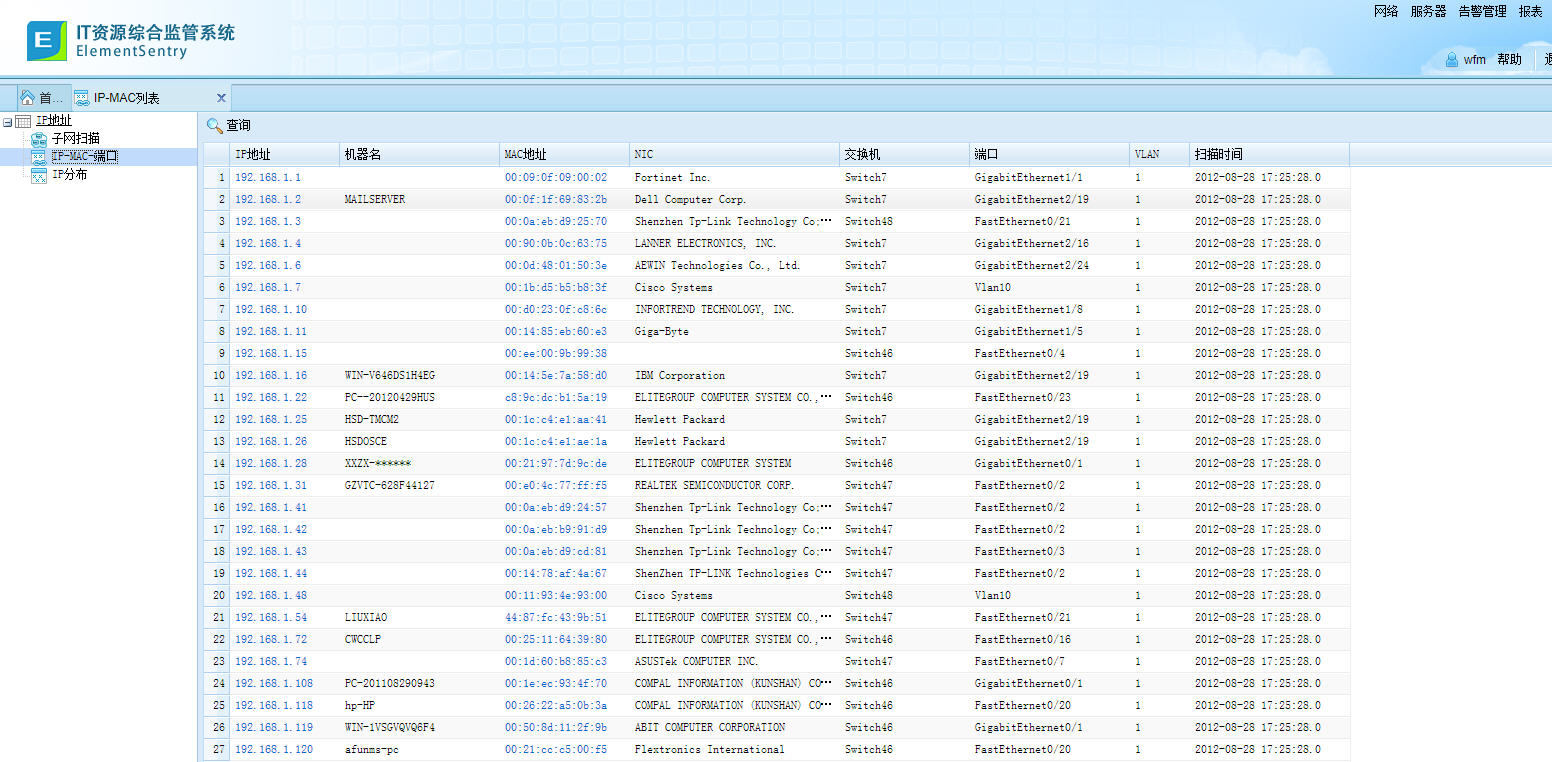Click the IP-MAC列表 tab icon

pos(82,98)
